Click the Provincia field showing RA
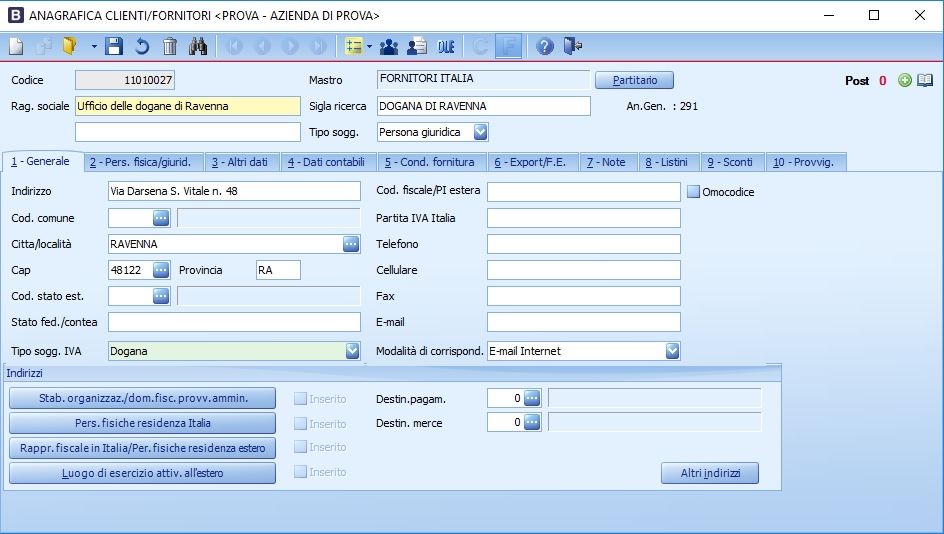This screenshot has width=944, height=534. (278, 270)
